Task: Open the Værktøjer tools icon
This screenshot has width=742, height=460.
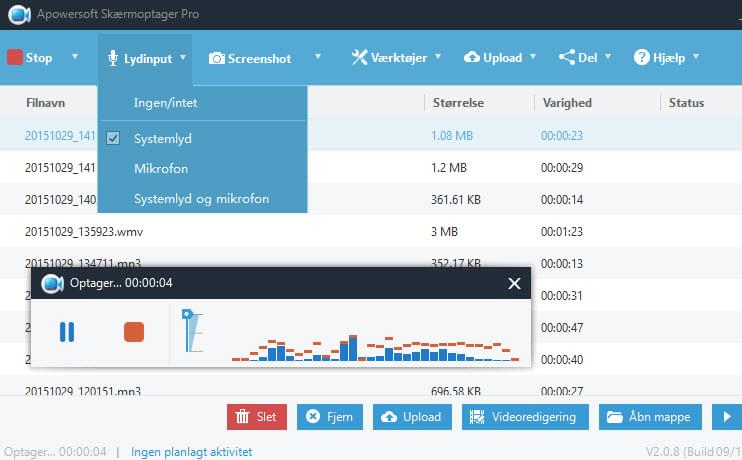Action: click(x=360, y=58)
